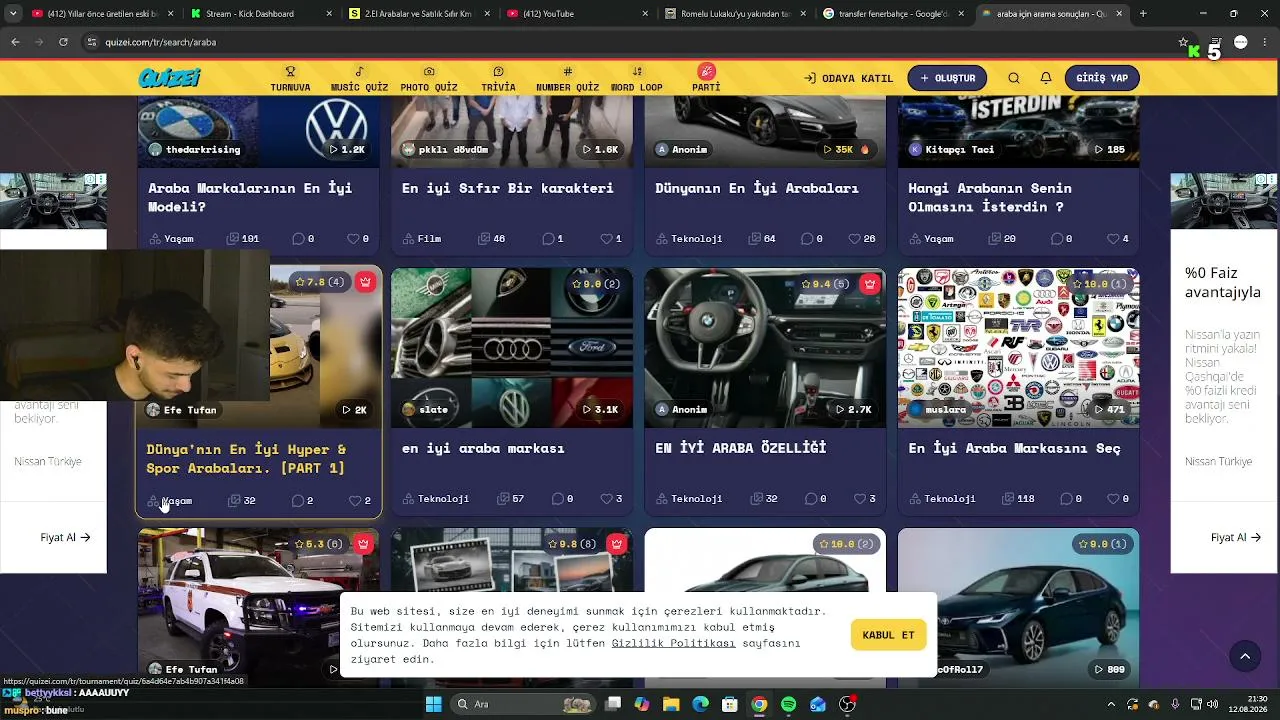1280x720 pixels.
Task: Open File Explorer from the taskbar
Action: tap(671, 704)
